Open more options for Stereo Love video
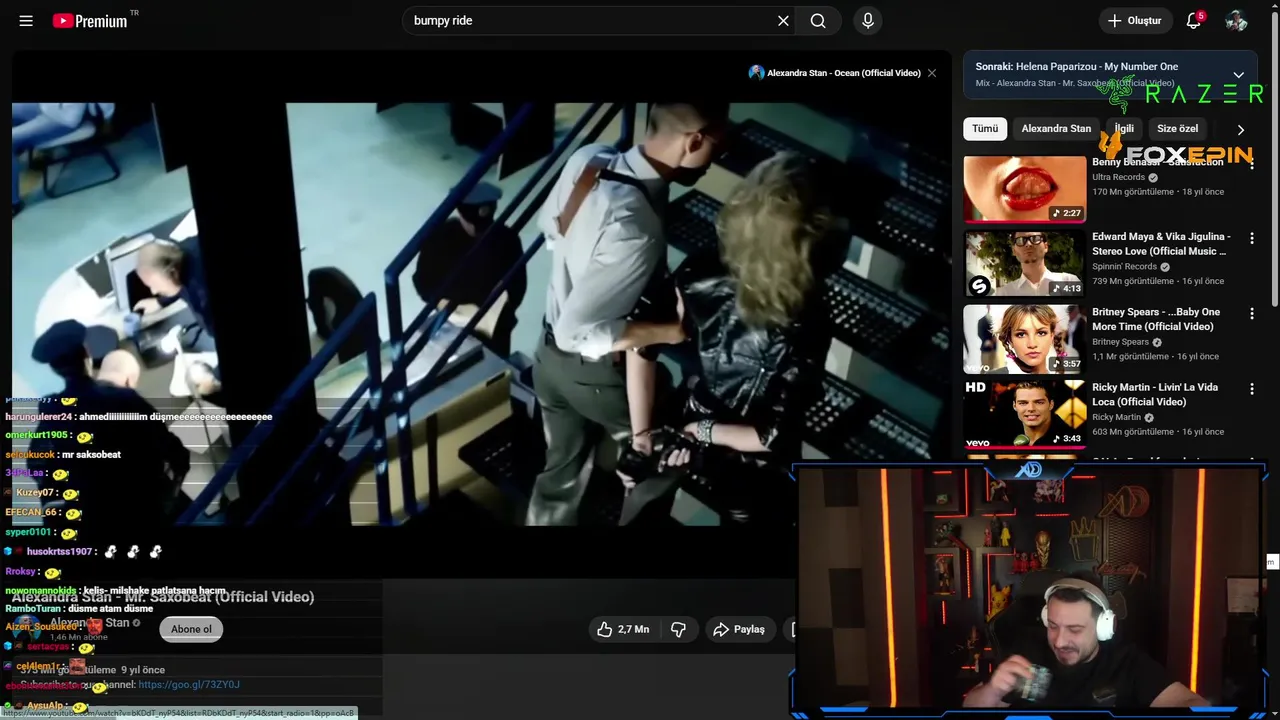Screen dimensions: 1280x720 coord(1251,238)
